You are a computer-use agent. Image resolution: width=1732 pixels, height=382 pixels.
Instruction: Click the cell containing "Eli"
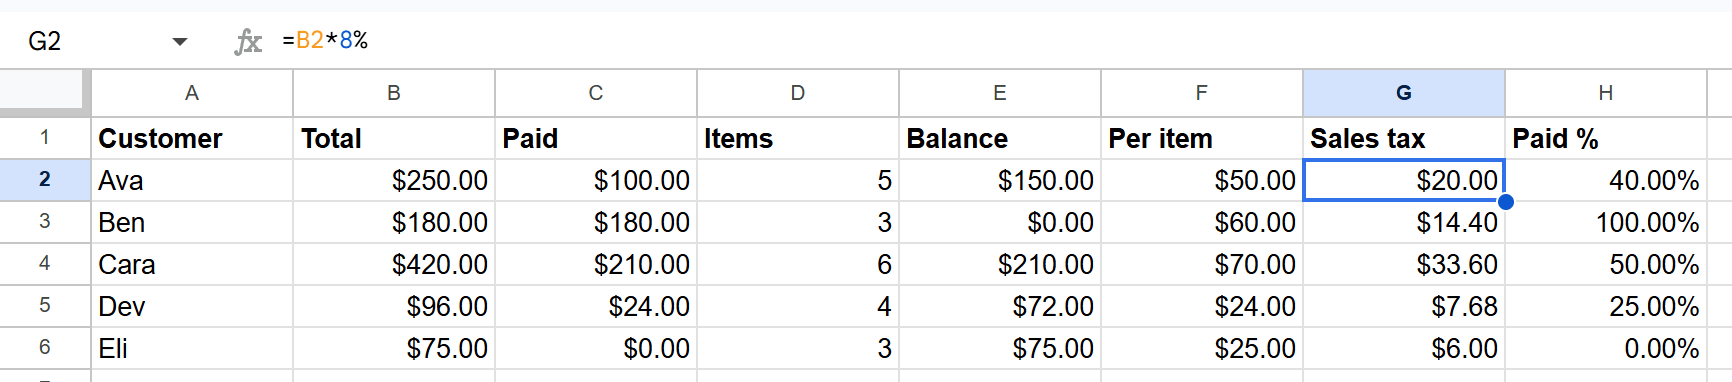tap(192, 348)
